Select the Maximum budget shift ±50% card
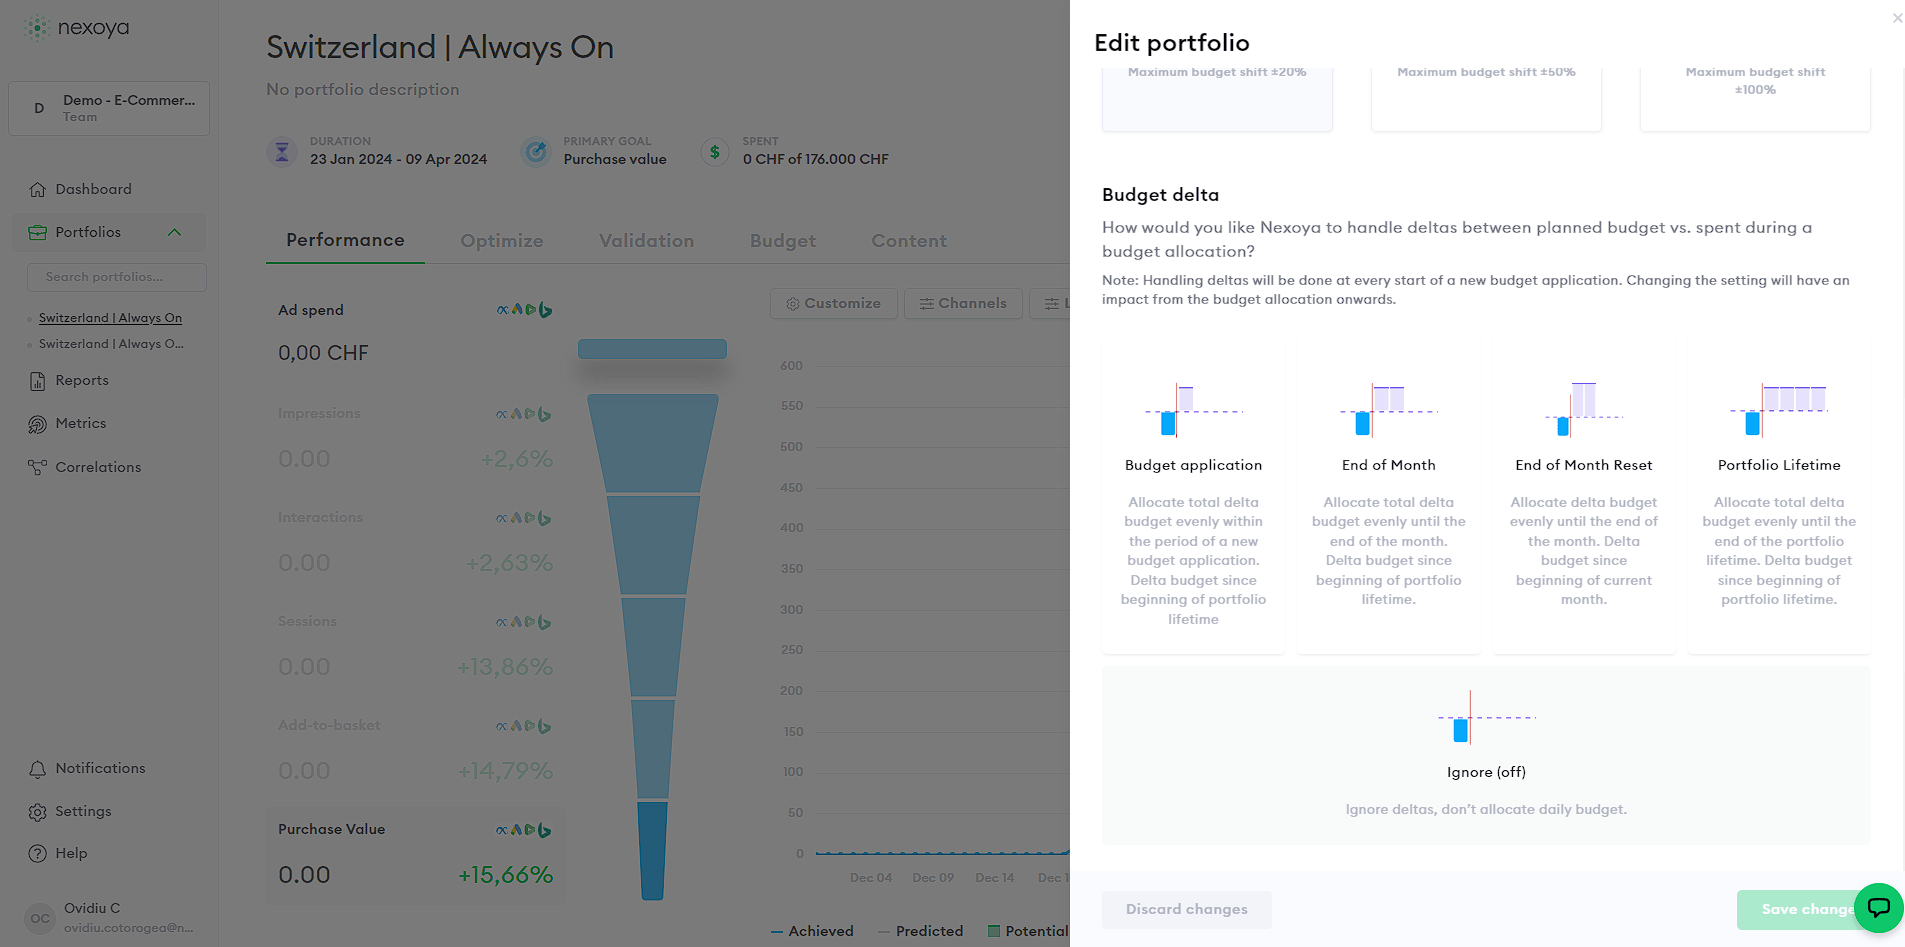Image resolution: width=1905 pixels, height=947 pixels. coord(1485,95)
